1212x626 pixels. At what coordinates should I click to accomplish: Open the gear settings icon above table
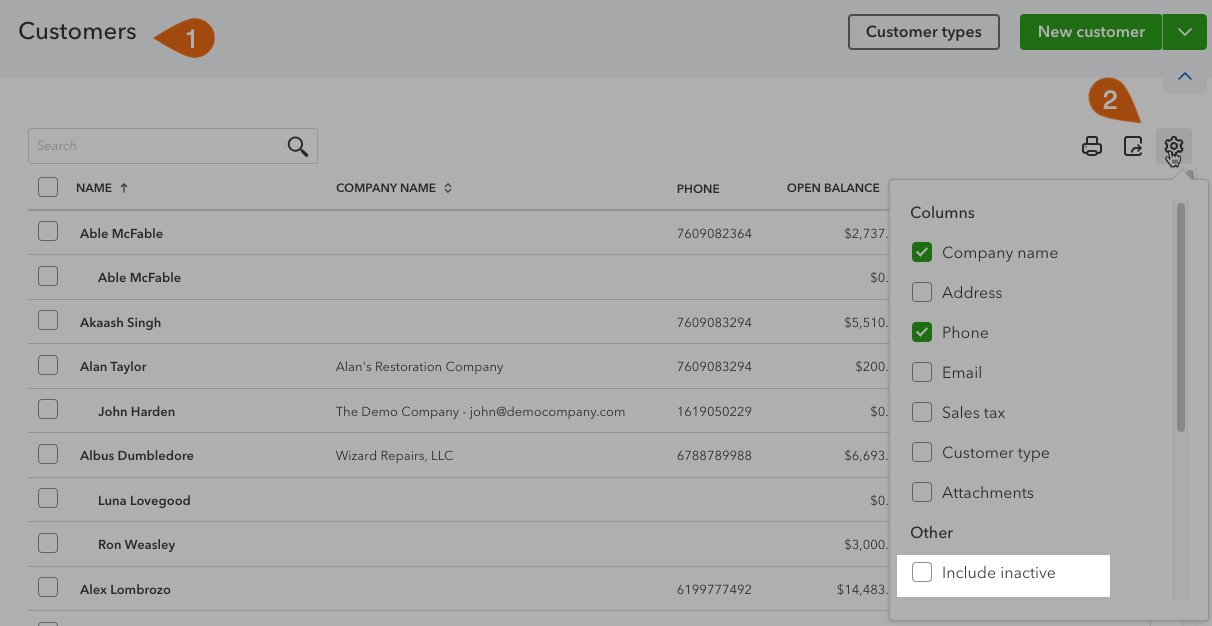[x=1173, y=147]
